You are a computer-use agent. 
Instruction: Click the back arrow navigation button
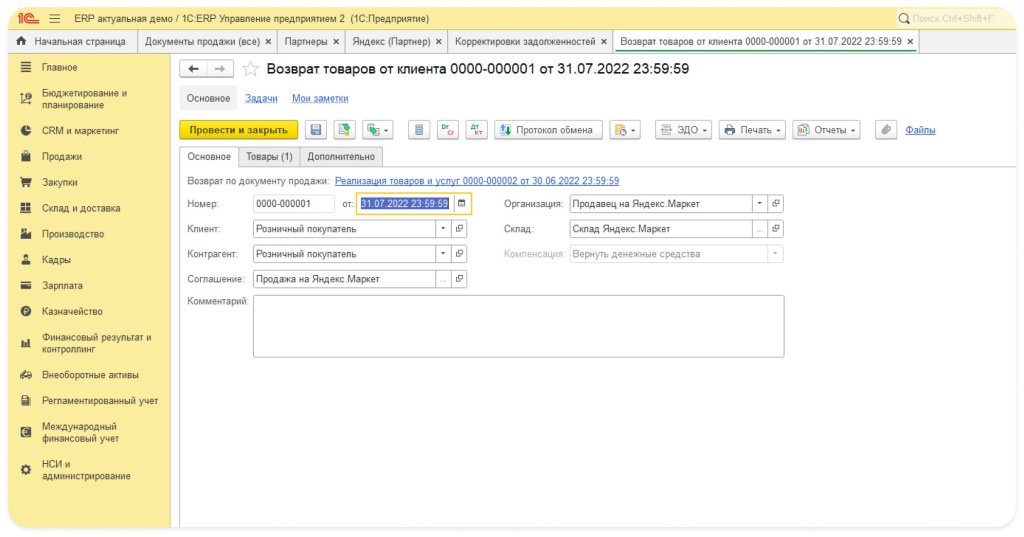194,69
